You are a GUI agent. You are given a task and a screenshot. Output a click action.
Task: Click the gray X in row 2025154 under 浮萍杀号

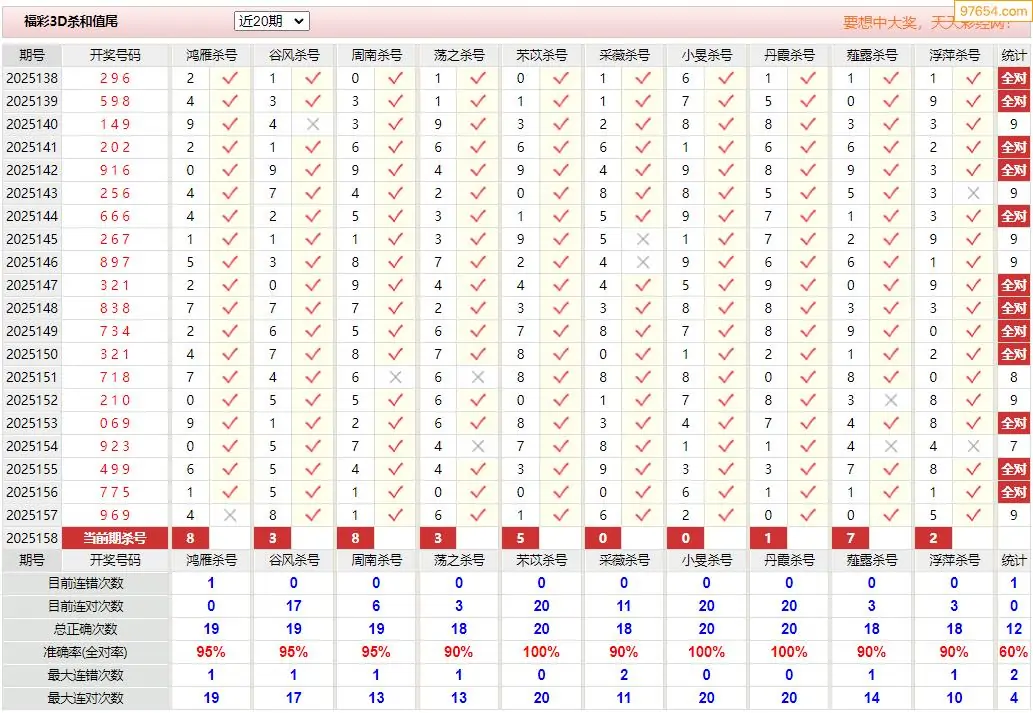tap(973, 446)
